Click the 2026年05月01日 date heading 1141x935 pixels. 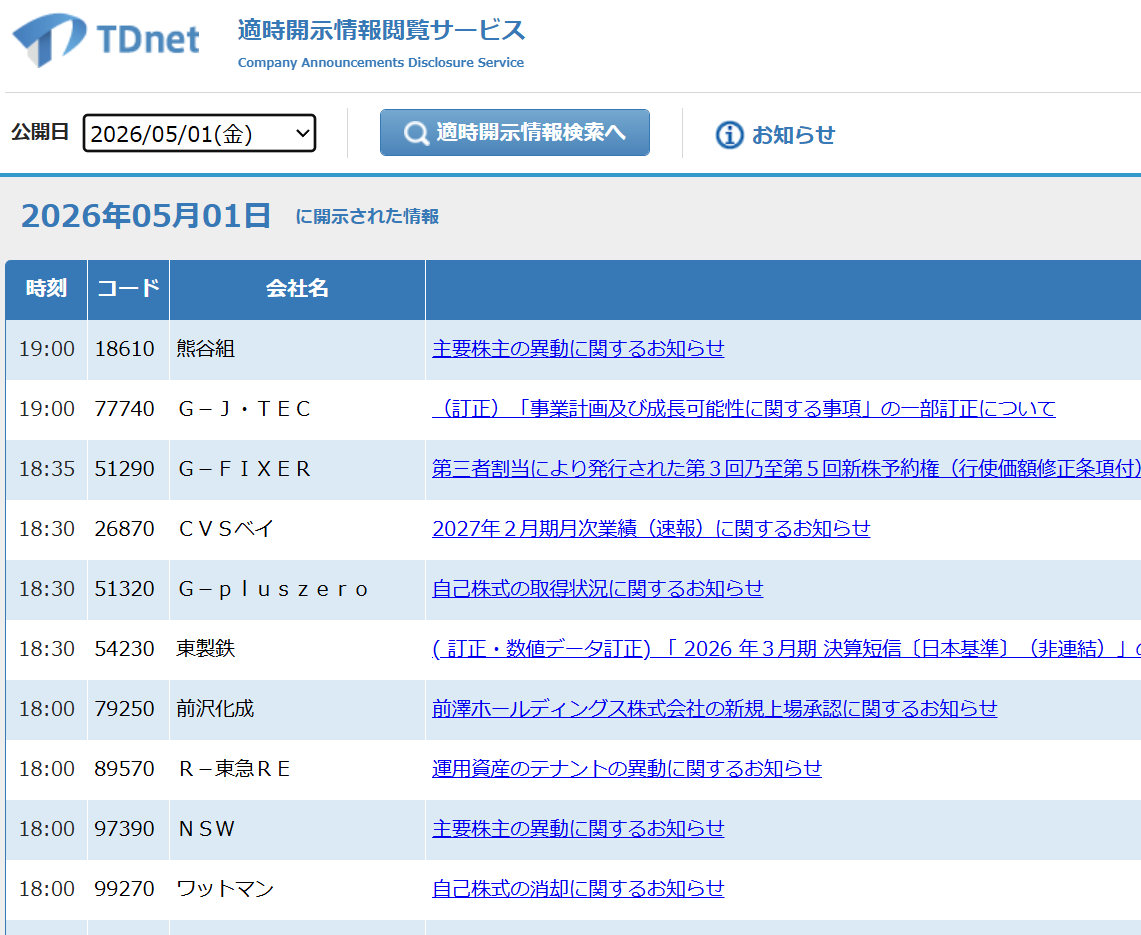[146, 216]
